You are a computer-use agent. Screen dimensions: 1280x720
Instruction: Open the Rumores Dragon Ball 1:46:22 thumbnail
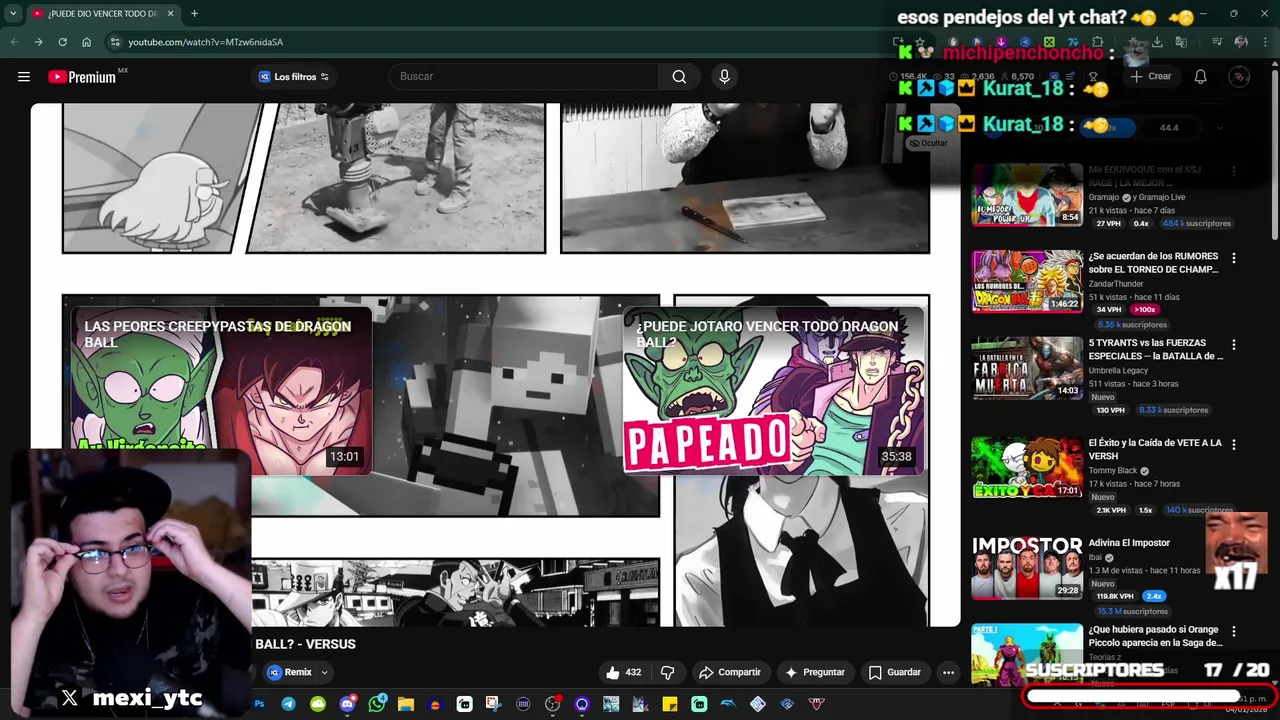click(1027, 281)
